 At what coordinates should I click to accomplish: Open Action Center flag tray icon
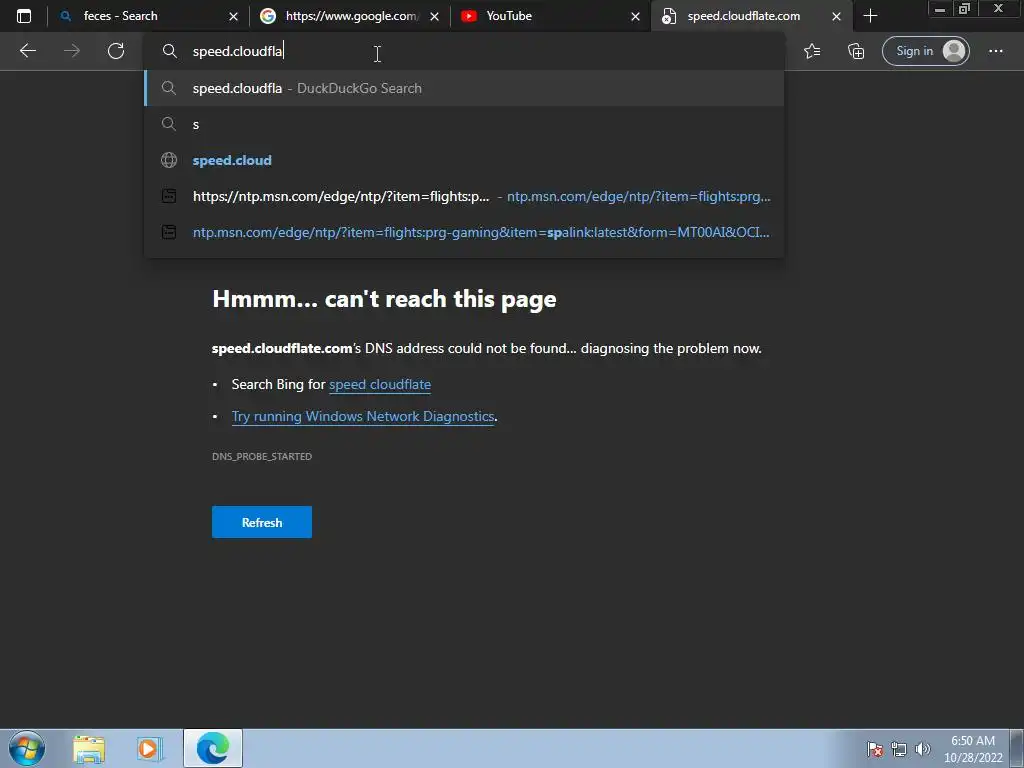875,749
